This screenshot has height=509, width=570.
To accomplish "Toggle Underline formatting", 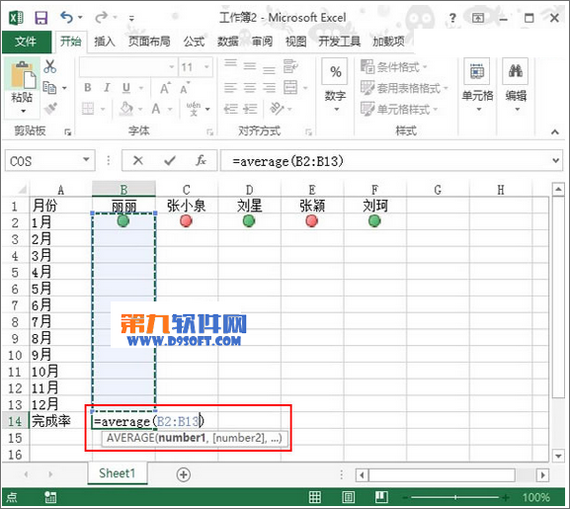I will [126, 88].
